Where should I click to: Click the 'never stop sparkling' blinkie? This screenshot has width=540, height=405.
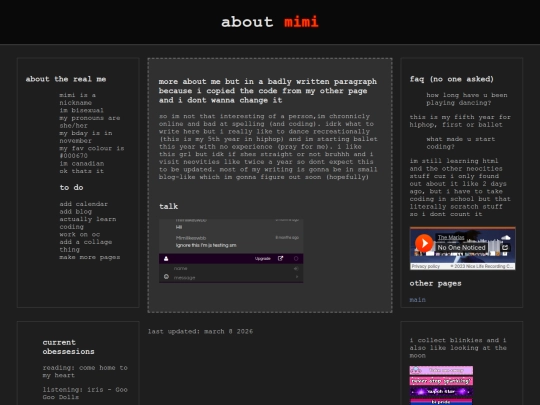click(x=441, y=381)
